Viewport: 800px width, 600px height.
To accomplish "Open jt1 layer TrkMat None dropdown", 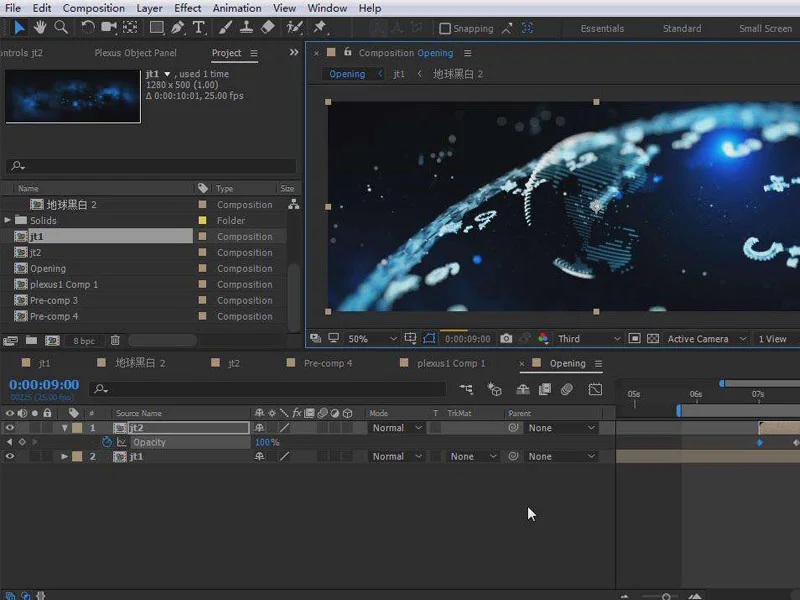I will point(472,456).
